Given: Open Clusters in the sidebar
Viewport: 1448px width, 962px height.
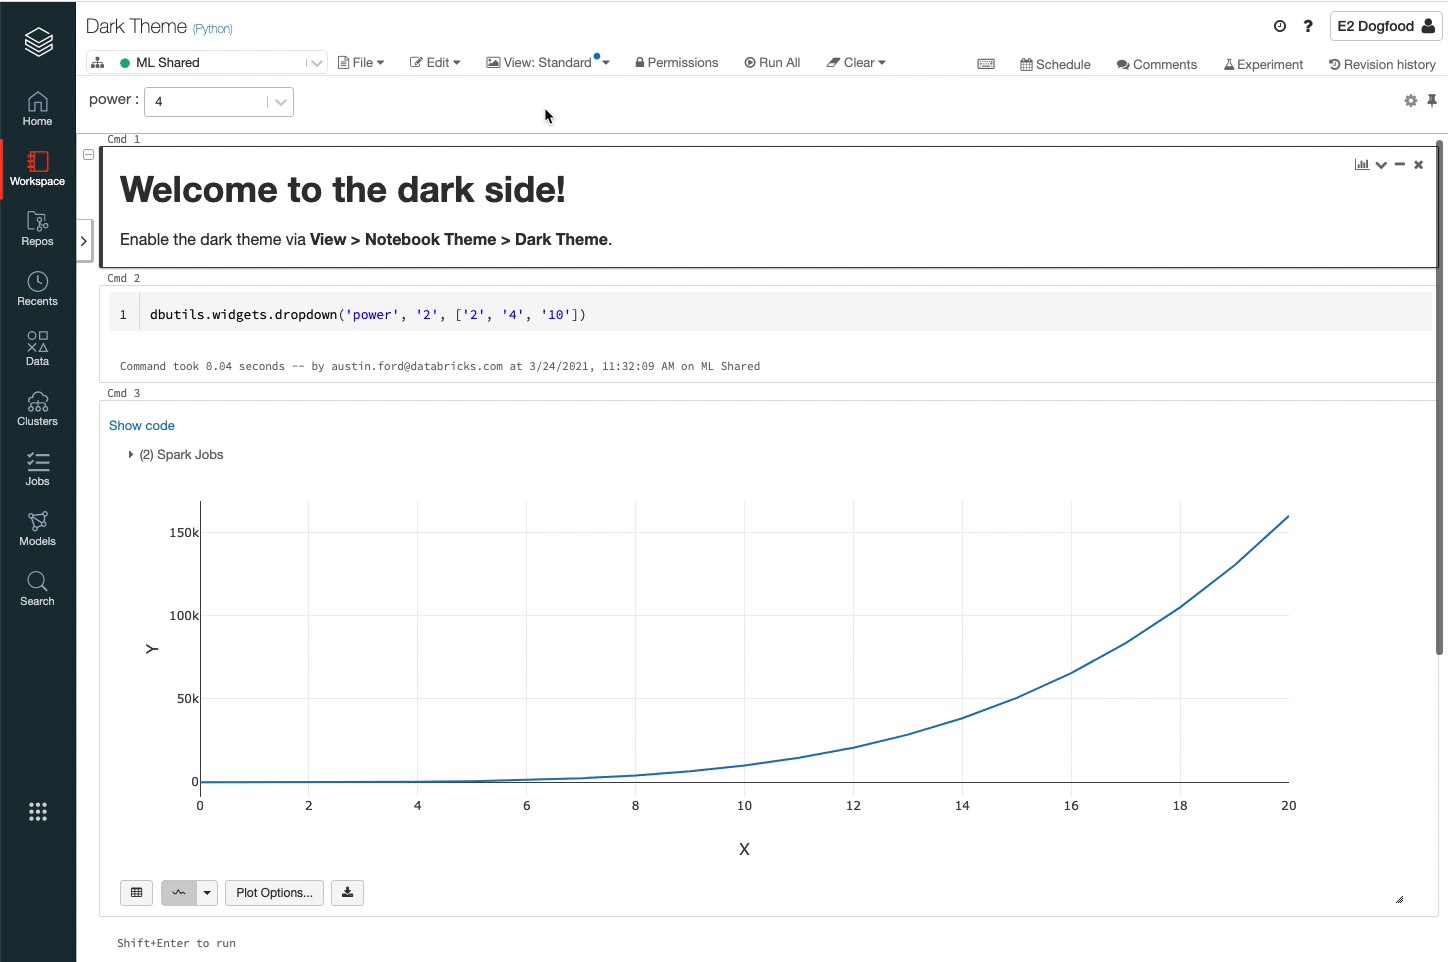Looking at the screenshot, I should 38,409.
